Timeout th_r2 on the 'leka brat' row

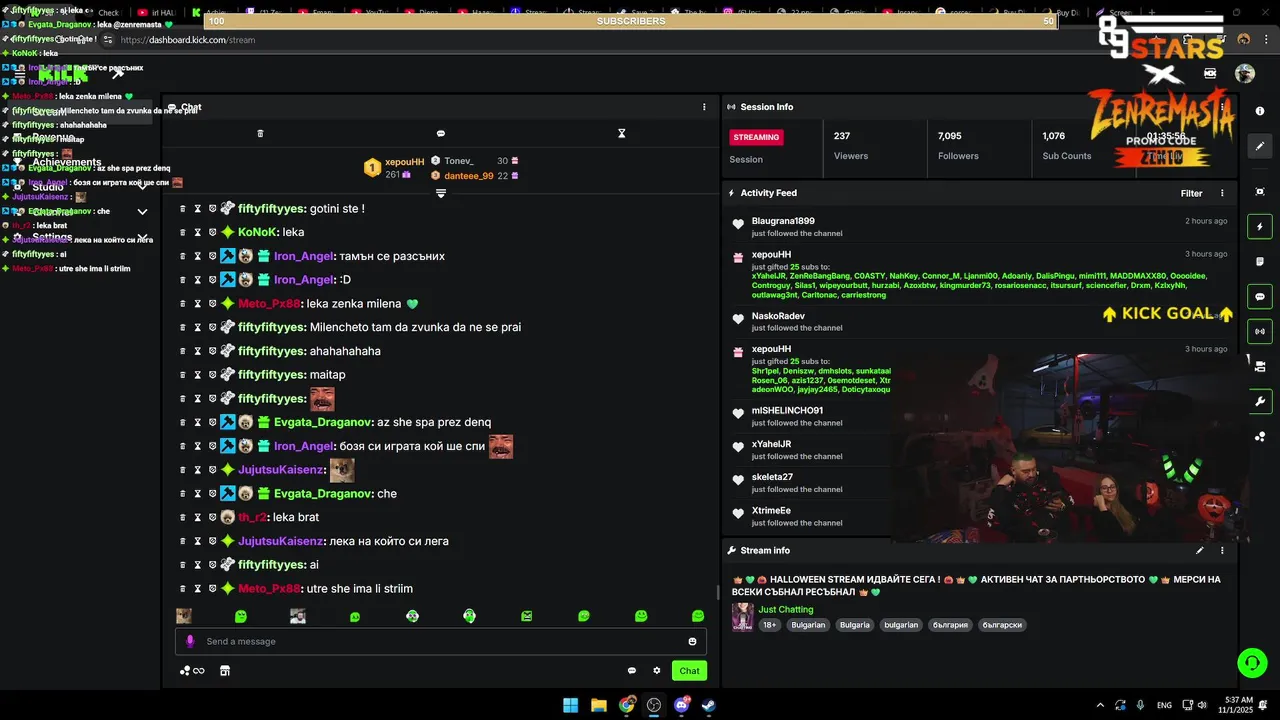(x=198, y=517)
